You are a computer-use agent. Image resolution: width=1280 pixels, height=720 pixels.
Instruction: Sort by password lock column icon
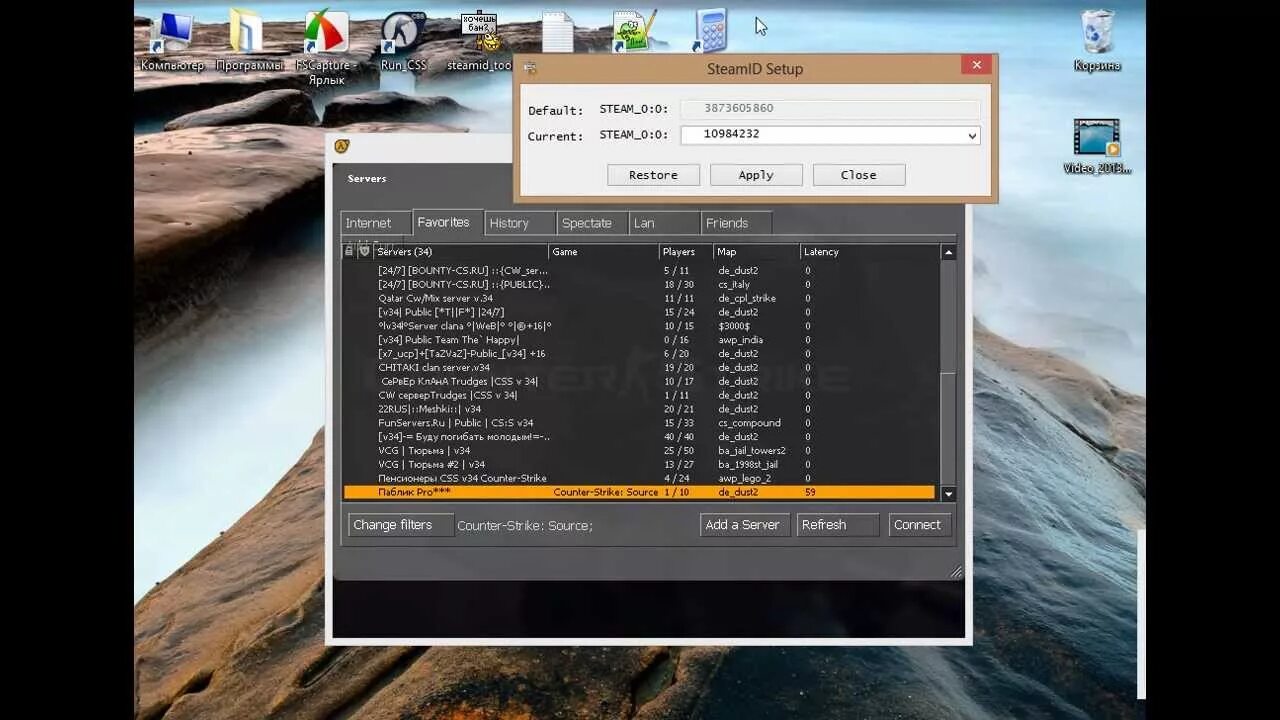coord(349,252)
